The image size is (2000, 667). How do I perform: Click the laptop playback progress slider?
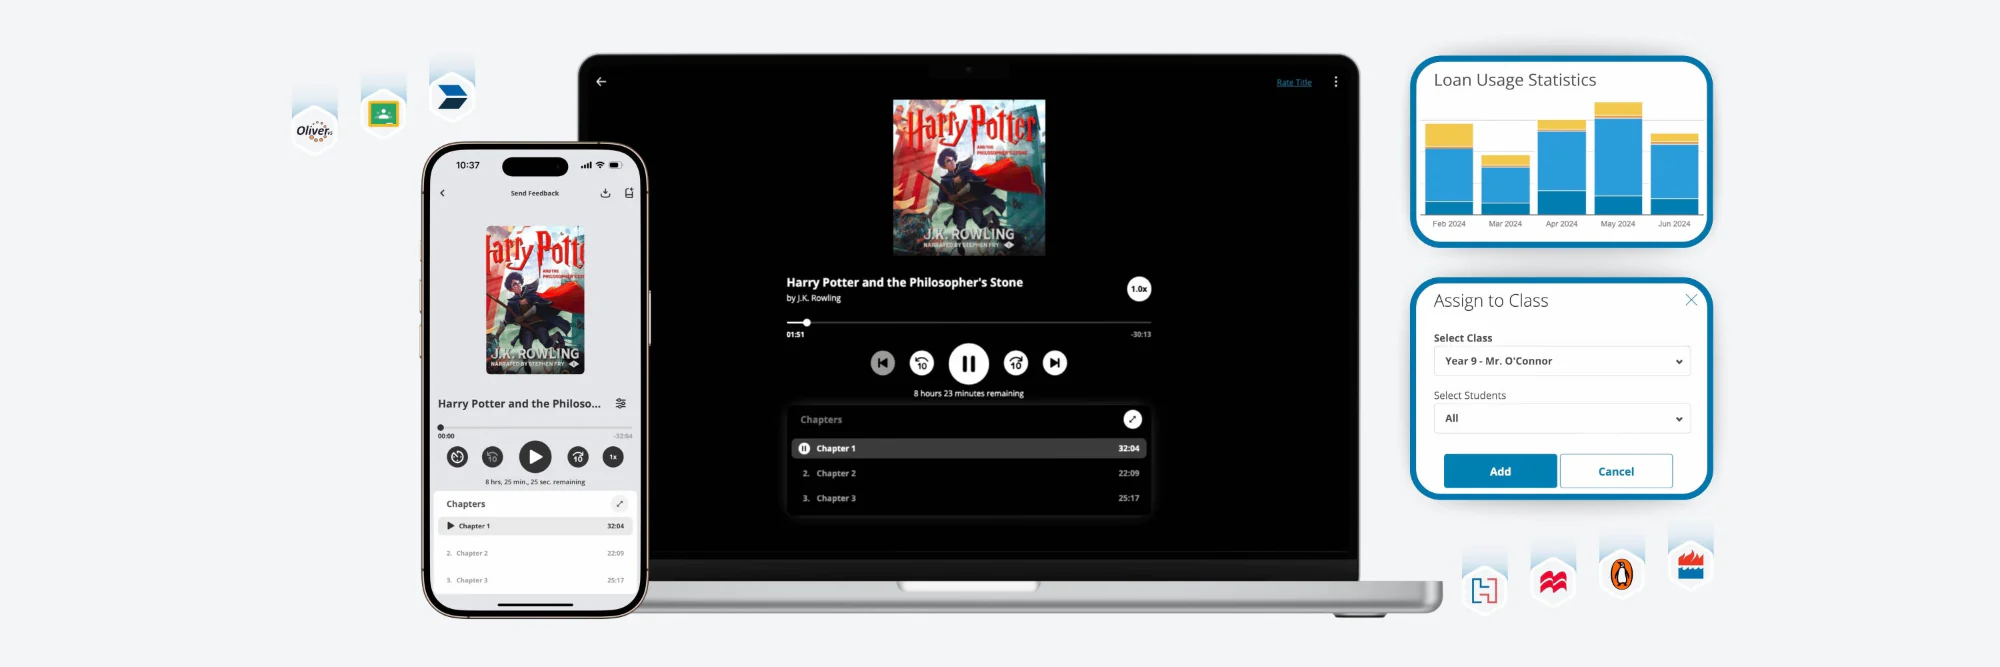[x=968, y=323]
